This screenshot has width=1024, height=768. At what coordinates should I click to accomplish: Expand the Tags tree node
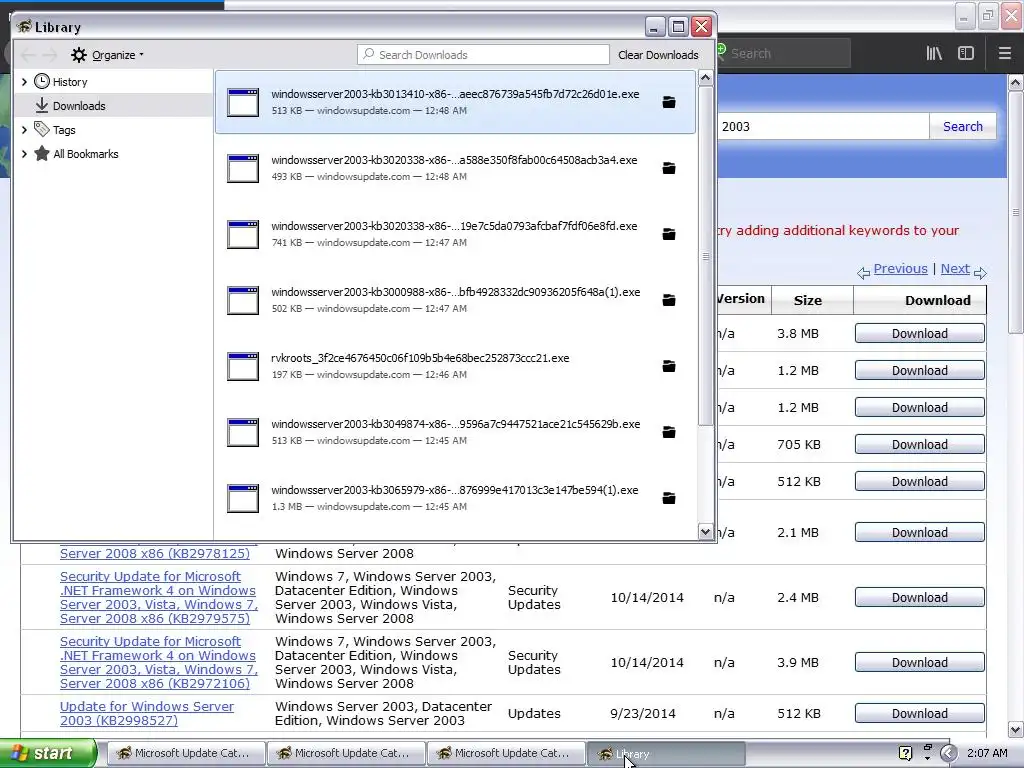(x=24, y=130)
